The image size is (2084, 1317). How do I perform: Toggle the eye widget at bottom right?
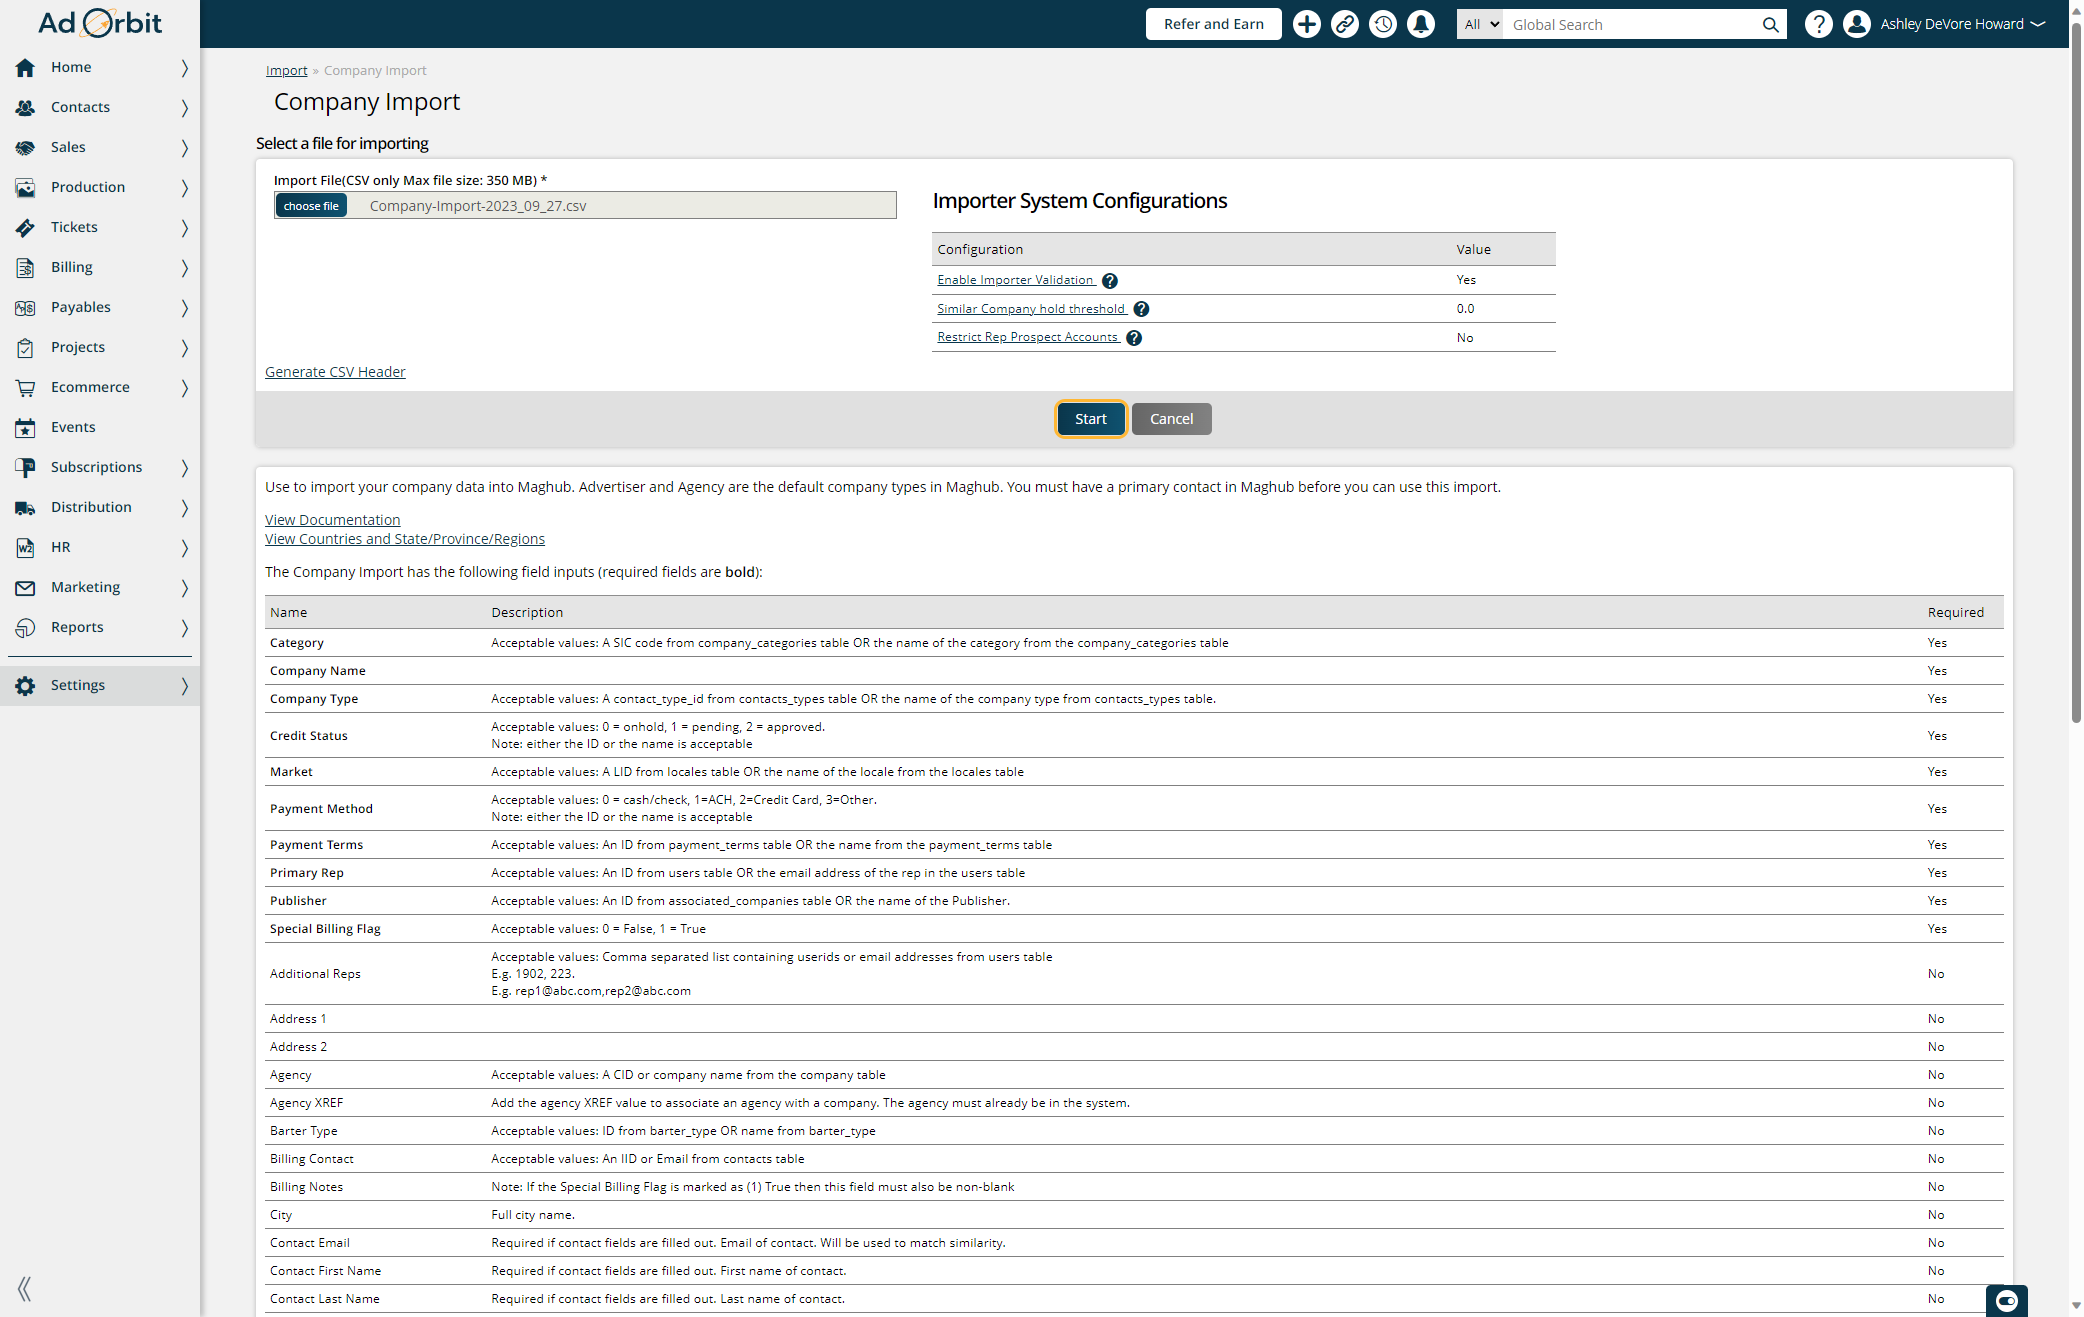(2006, 1300)
